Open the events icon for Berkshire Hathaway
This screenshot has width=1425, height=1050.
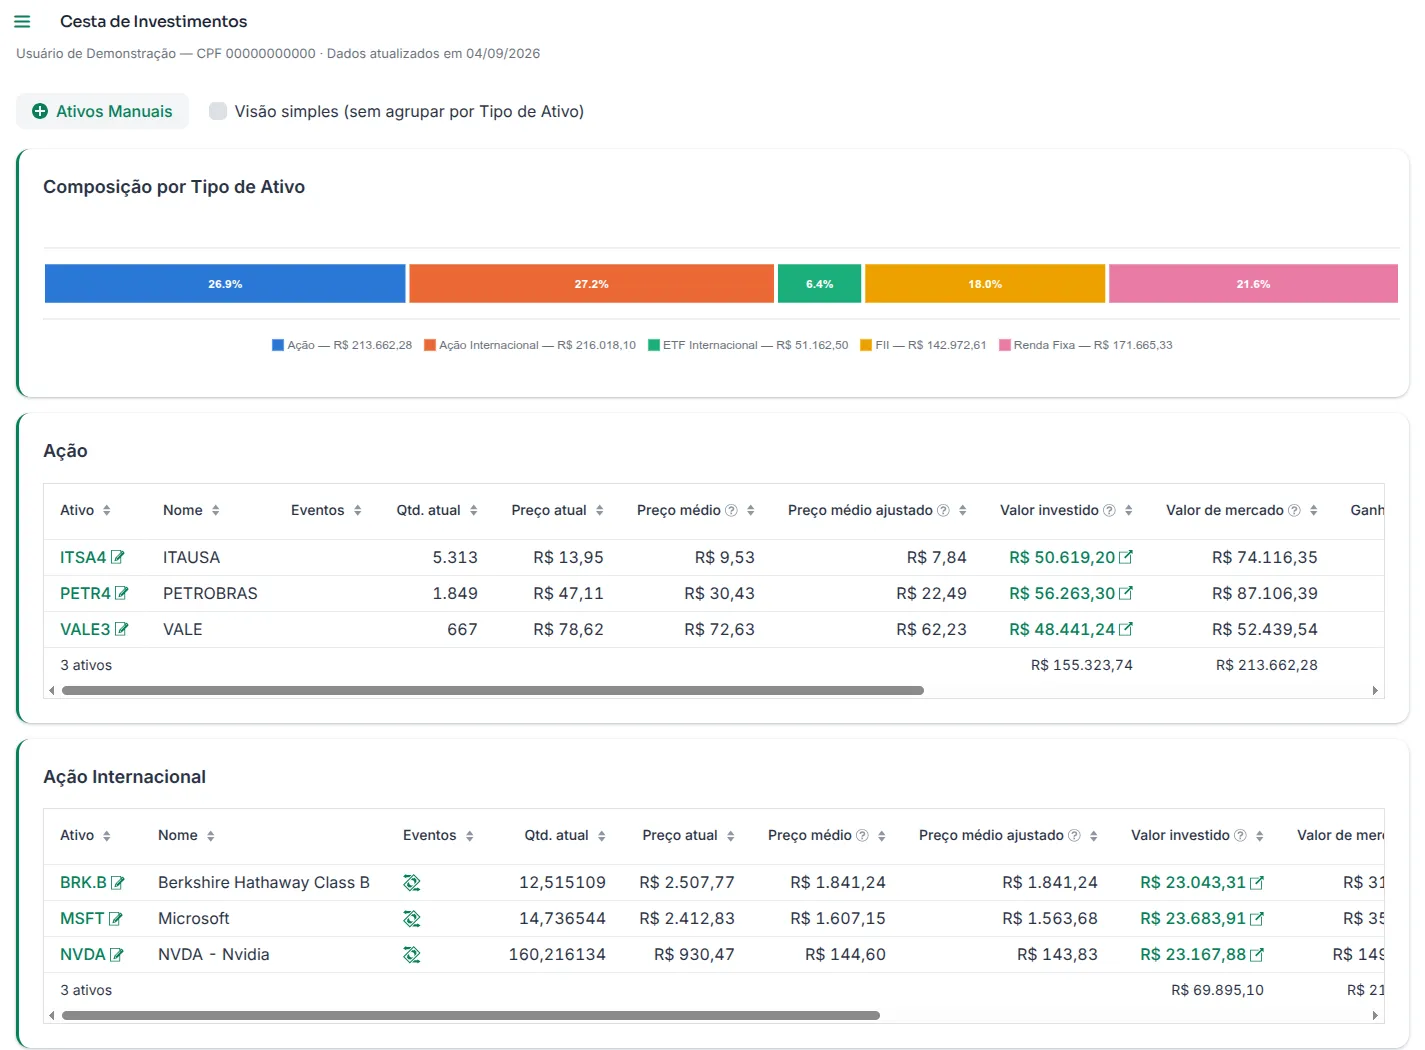pos(412,883)
